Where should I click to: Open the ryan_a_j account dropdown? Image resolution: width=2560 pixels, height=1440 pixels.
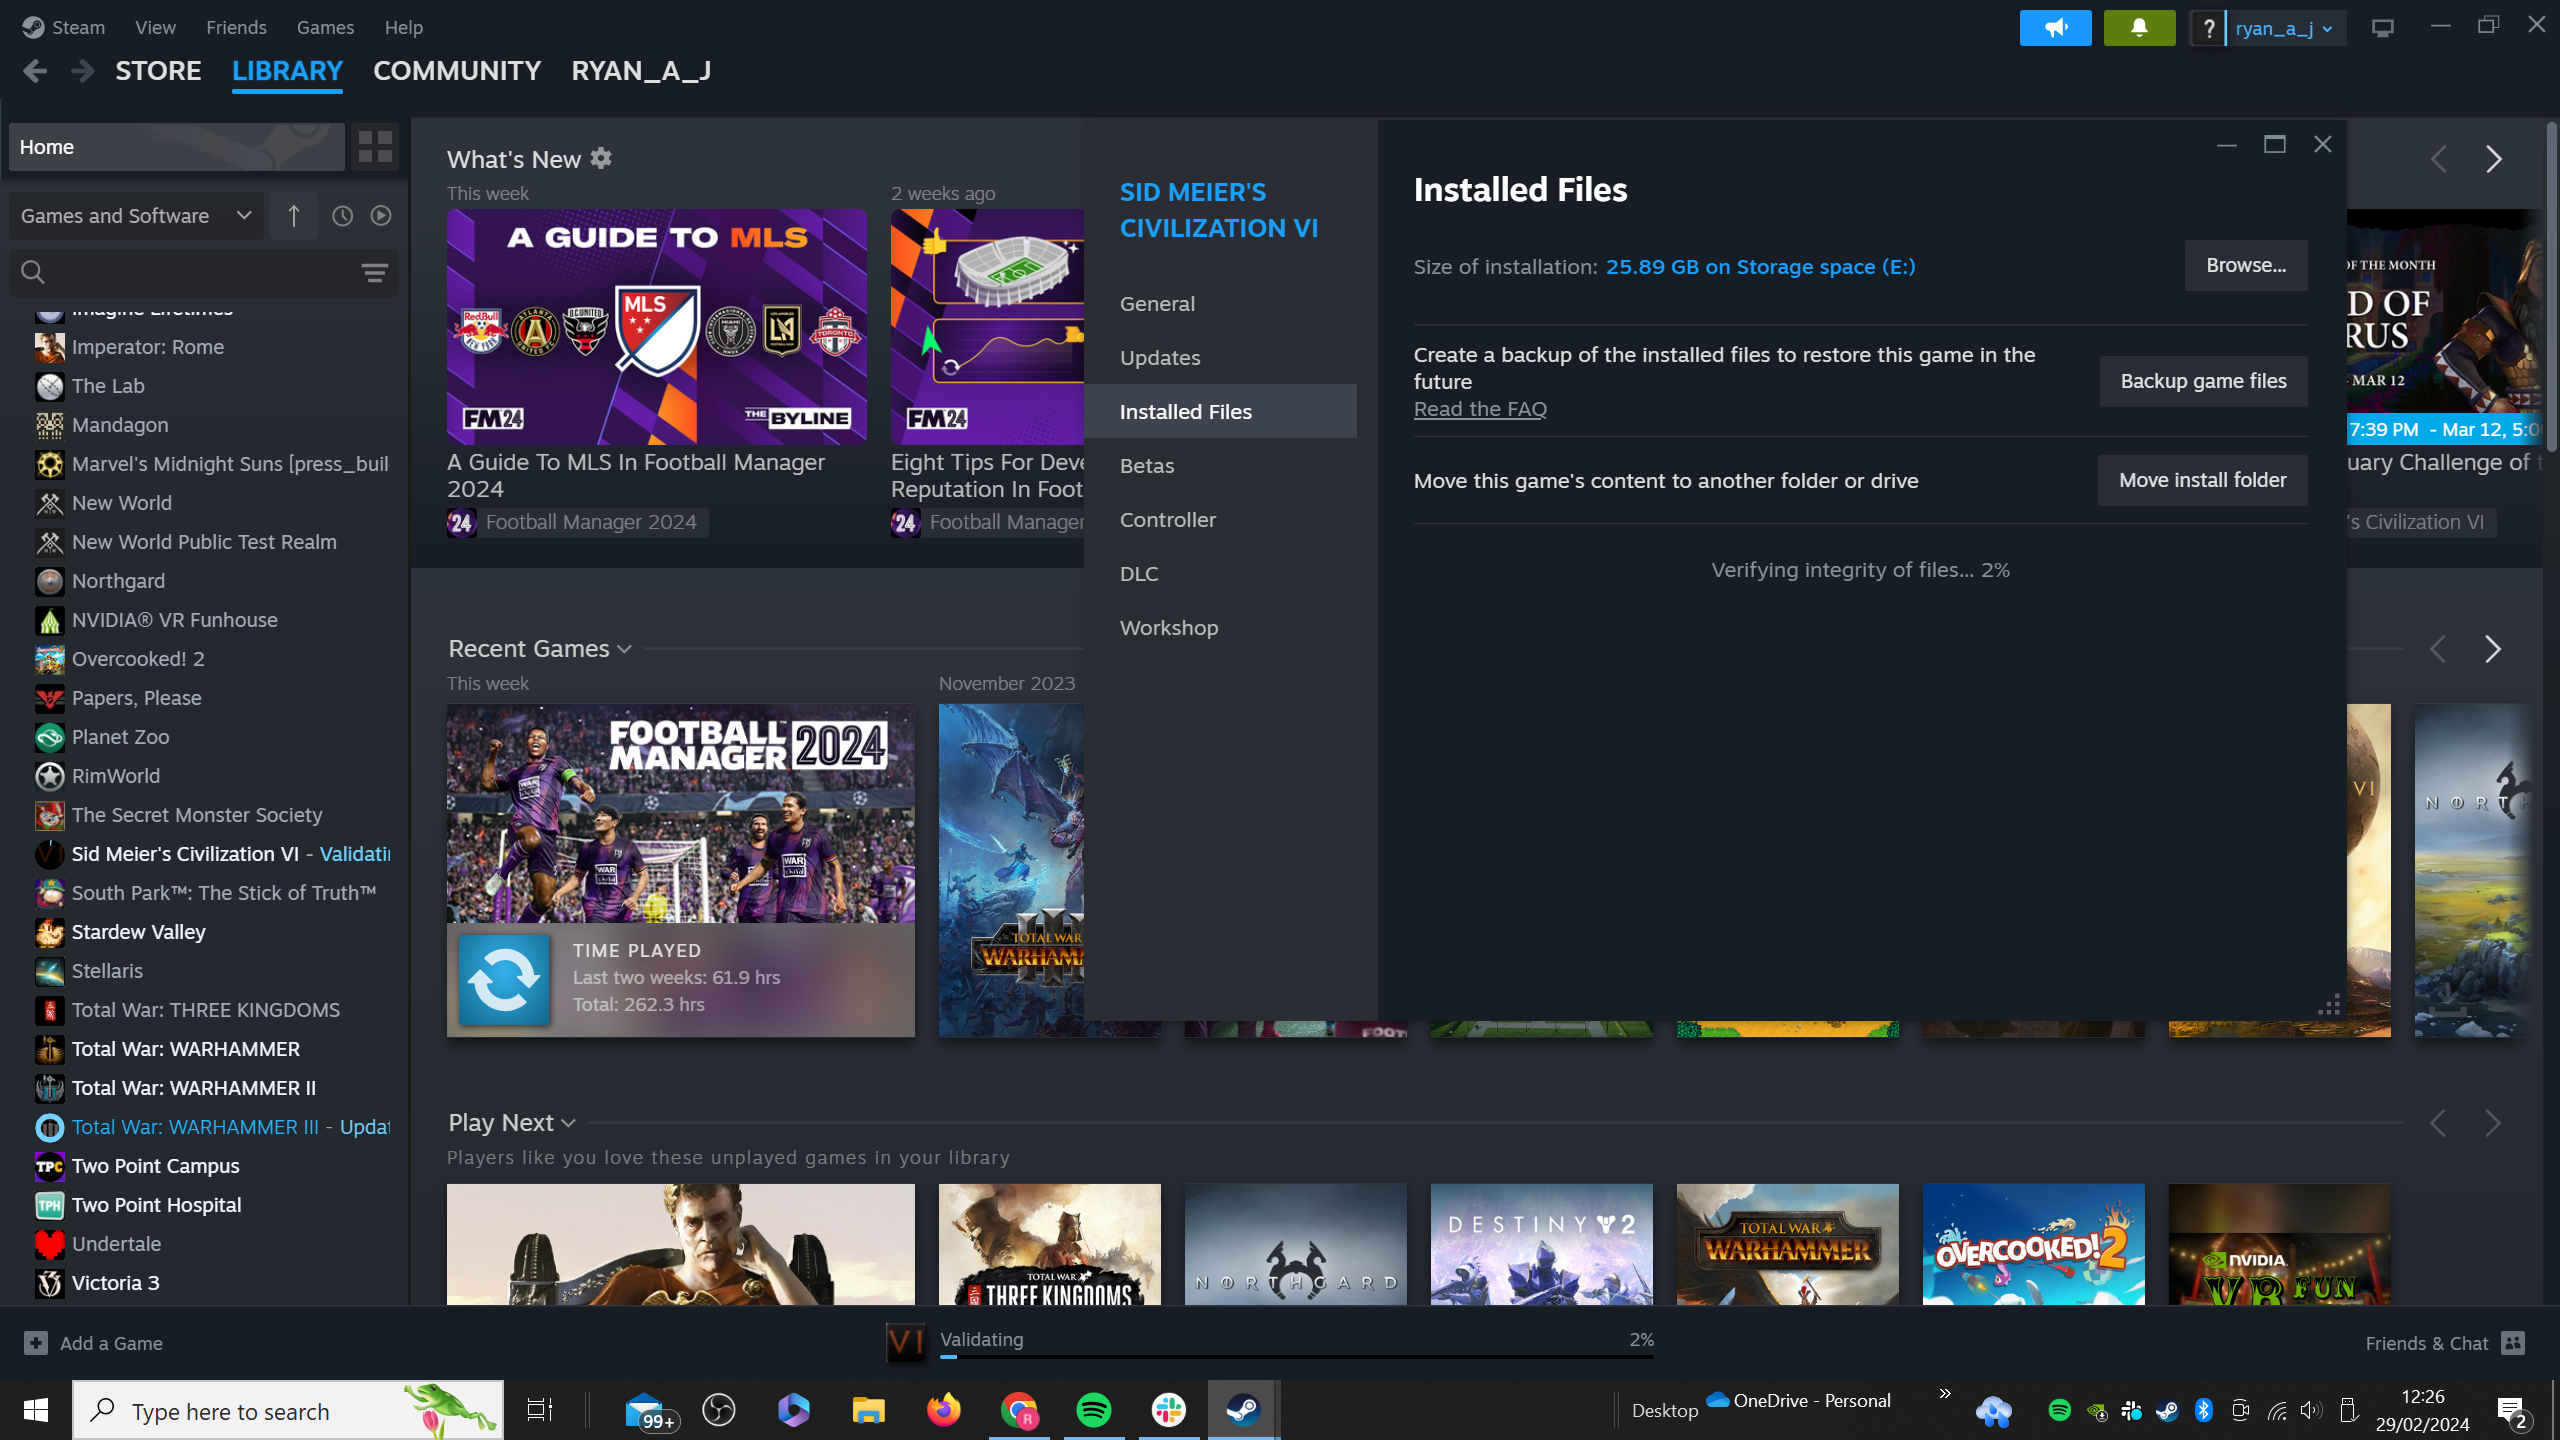(x=2284, y=28)
